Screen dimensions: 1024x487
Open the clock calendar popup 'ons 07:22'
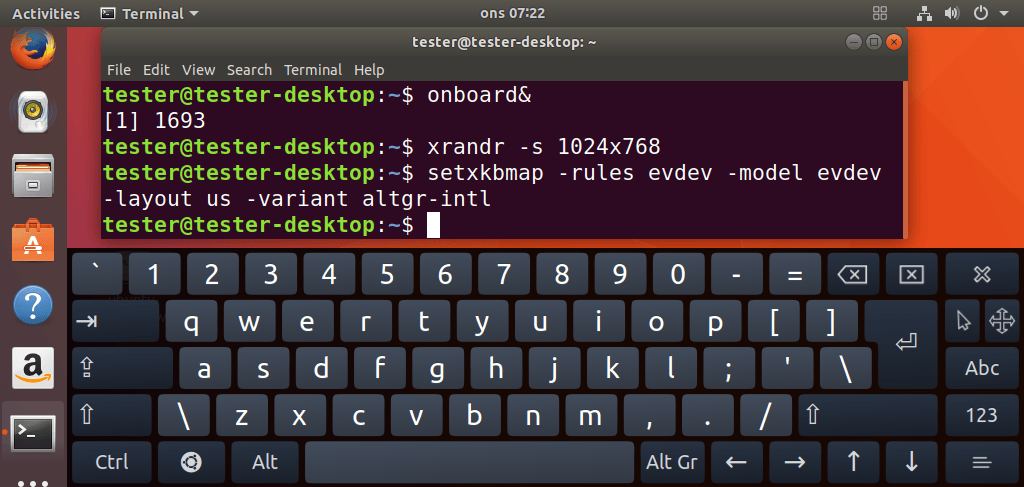point(512,13)
